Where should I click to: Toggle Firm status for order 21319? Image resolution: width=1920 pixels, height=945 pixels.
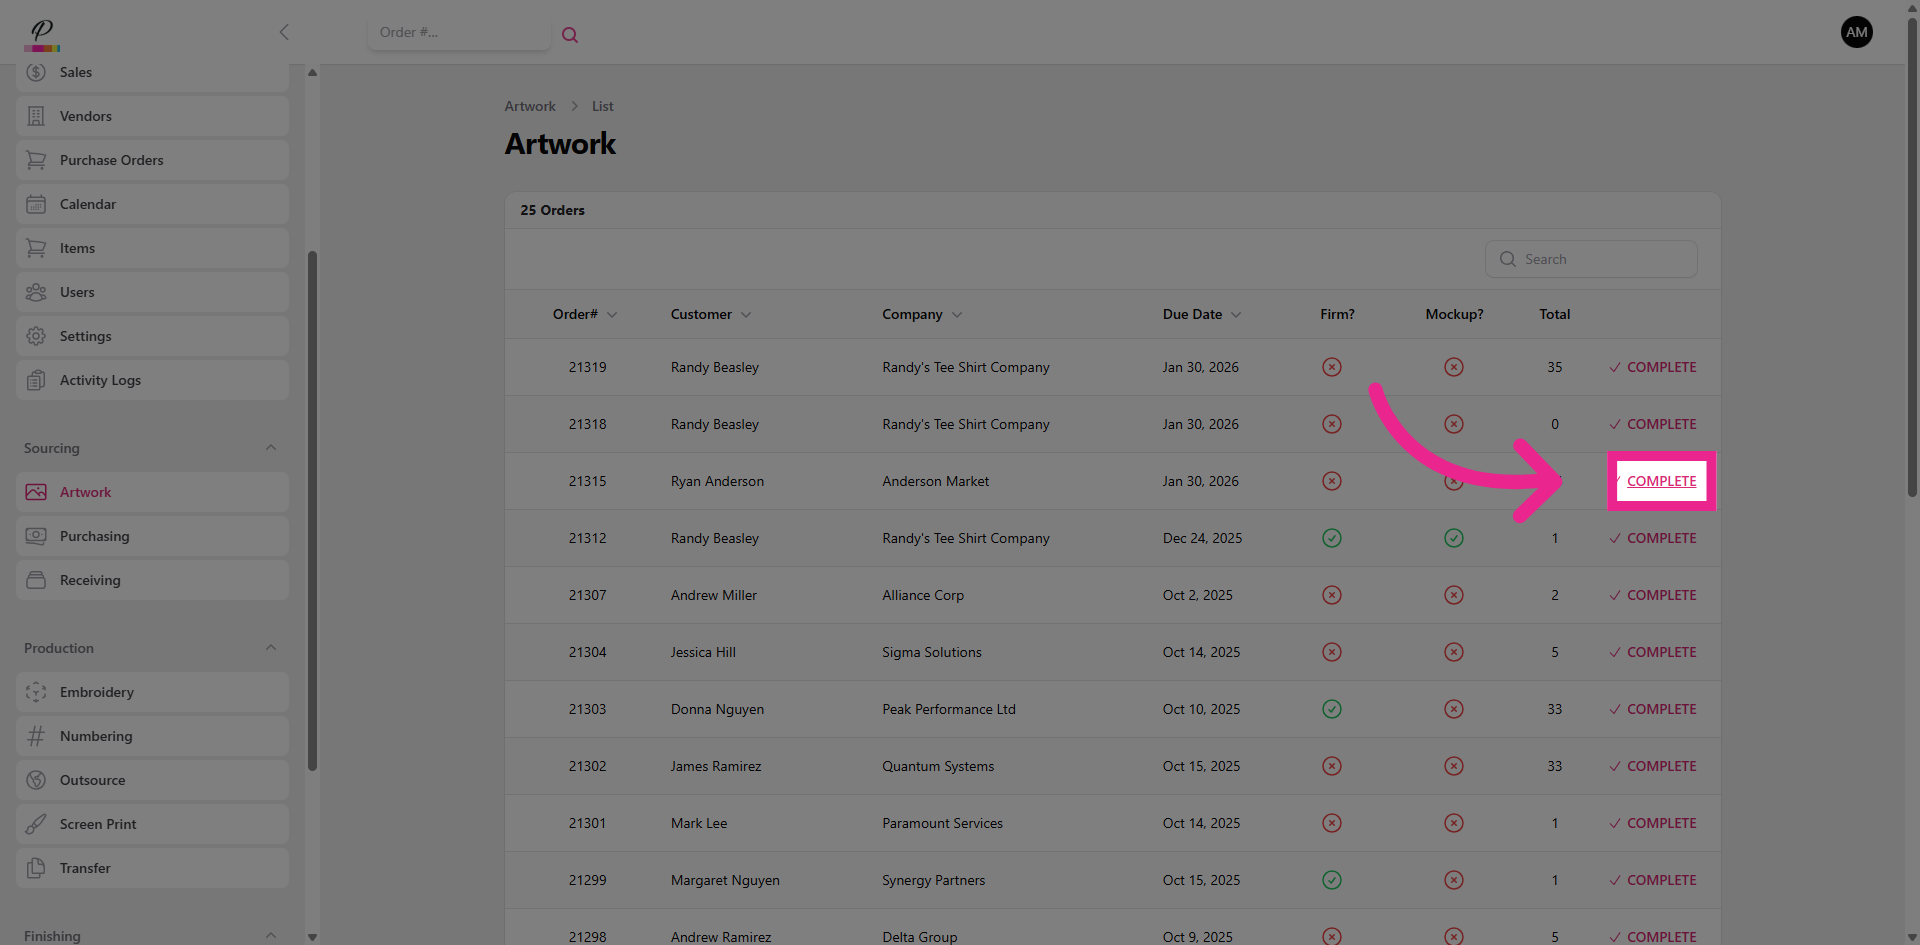point(1331,367)
